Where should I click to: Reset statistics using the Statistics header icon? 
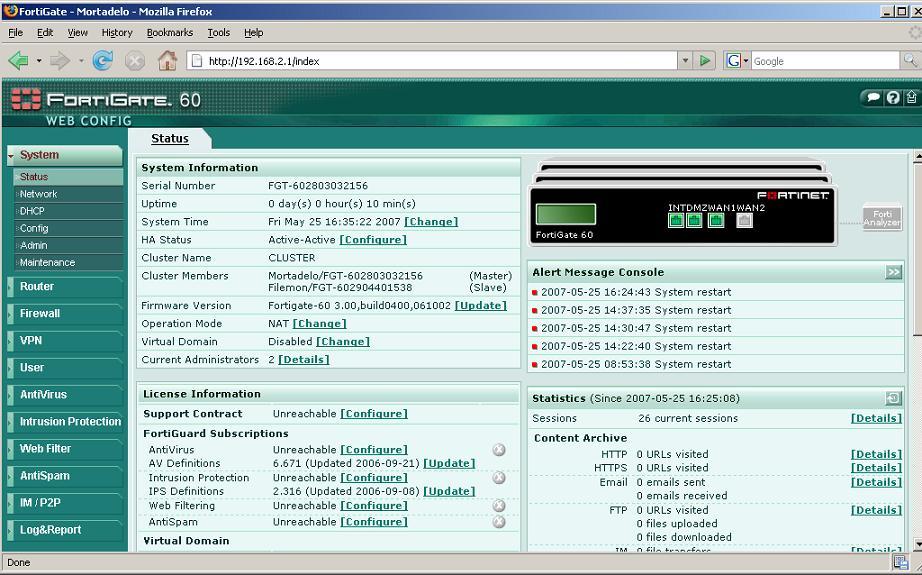[893, 398]
